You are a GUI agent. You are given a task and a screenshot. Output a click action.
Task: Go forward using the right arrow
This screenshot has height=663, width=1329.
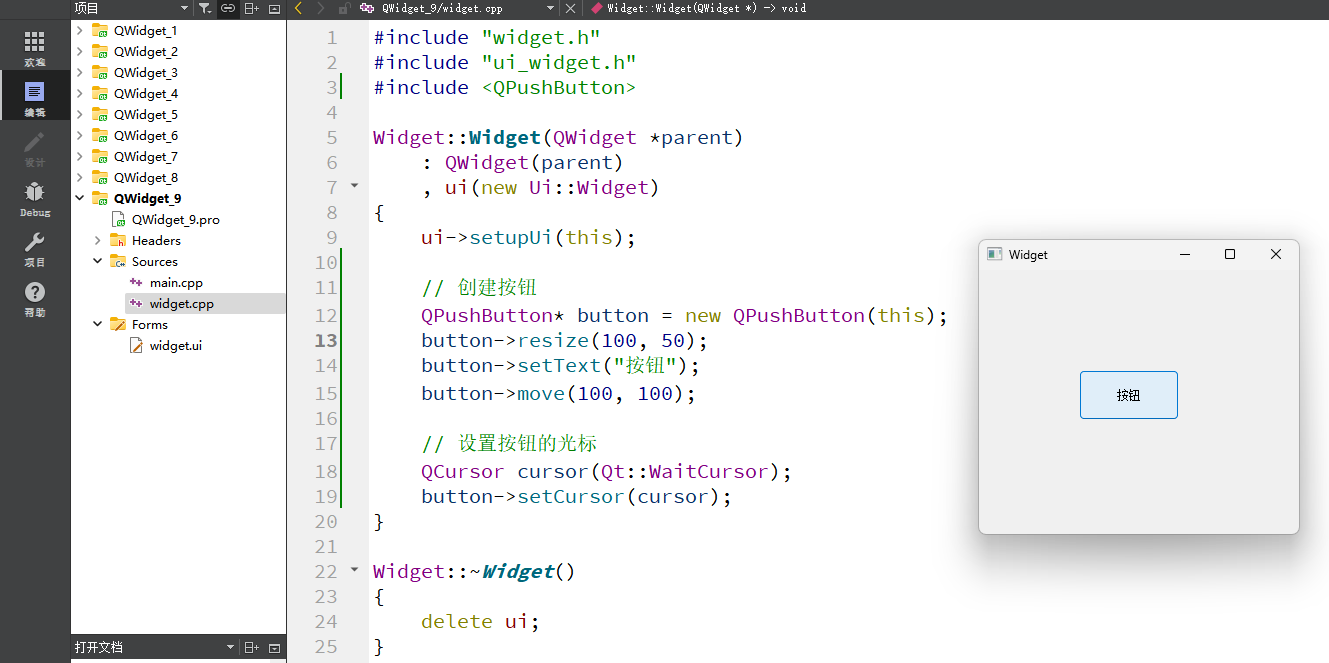point(320,8)
